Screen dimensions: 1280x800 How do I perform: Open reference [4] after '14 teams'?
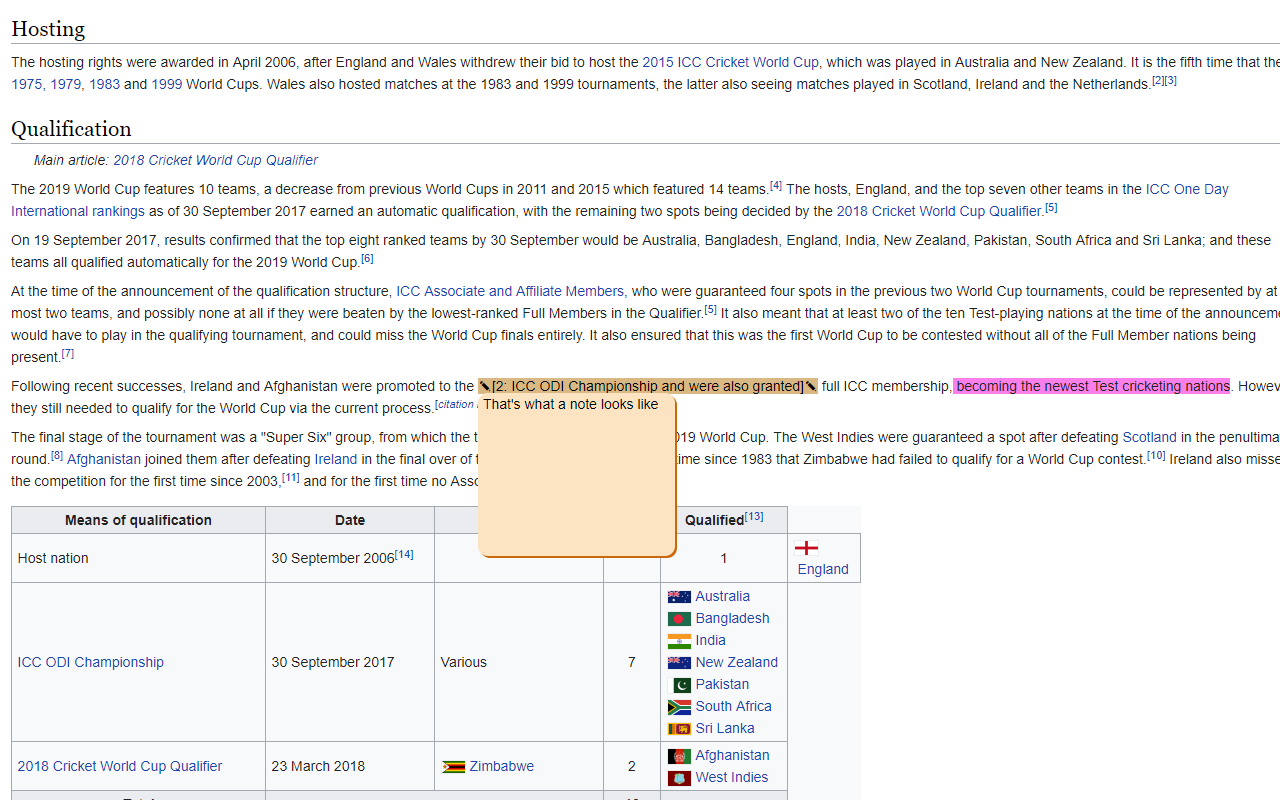pos(776,186)
